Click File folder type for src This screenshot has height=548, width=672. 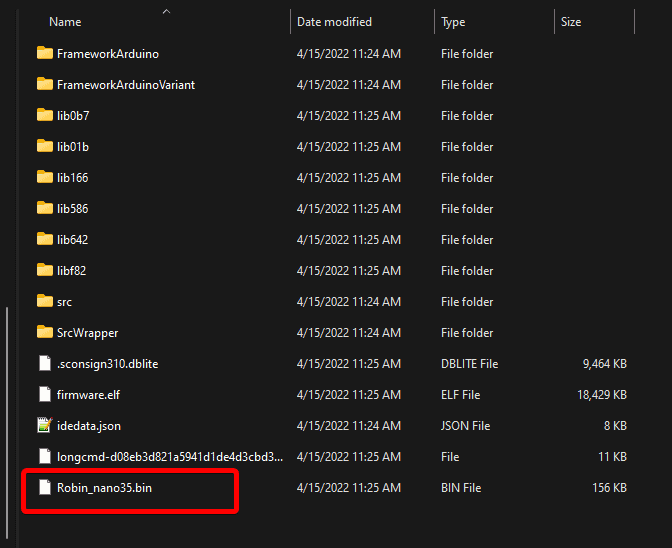[x=467, y=302]
